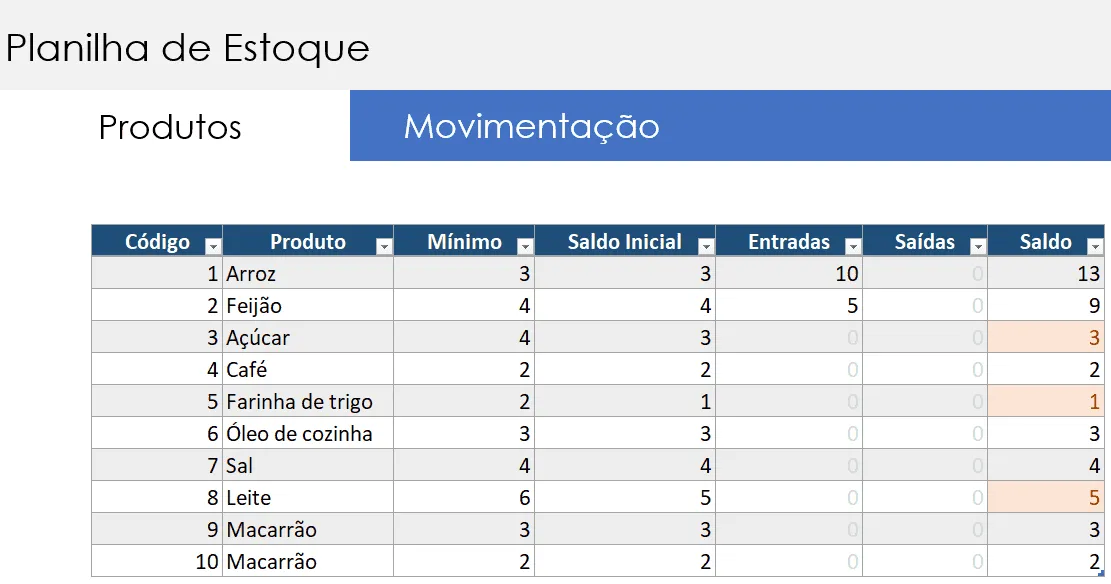Select the highlighted Saldo cell for Açúcar
Screen dimensions: 1111x584
pyautogui.click(x=1046, y=337)
